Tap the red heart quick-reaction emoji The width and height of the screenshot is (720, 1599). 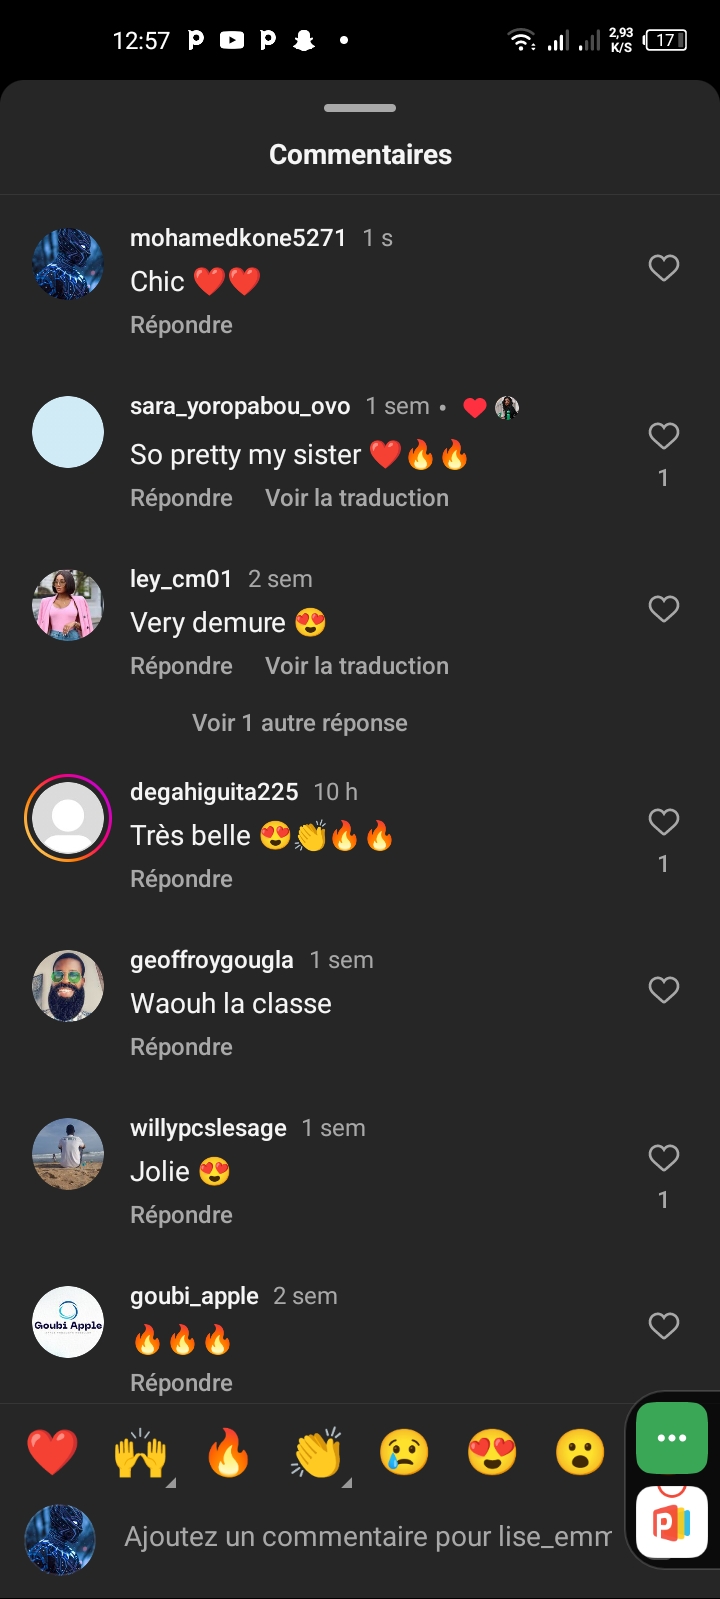coord(52,1453)
